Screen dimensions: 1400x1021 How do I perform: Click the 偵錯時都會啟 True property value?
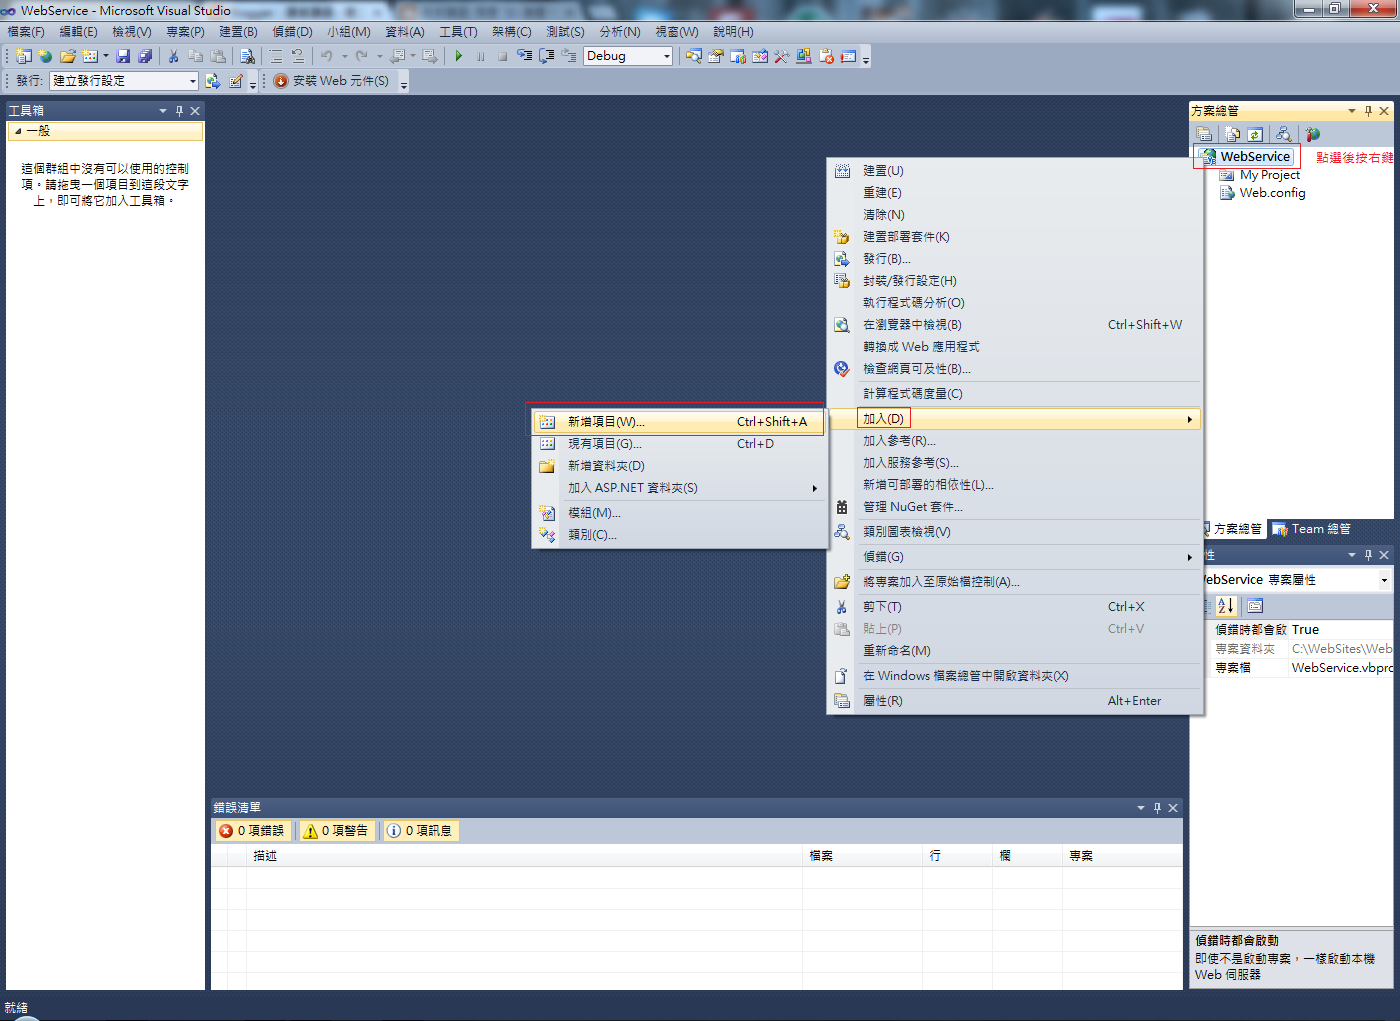click(1340, 630)
